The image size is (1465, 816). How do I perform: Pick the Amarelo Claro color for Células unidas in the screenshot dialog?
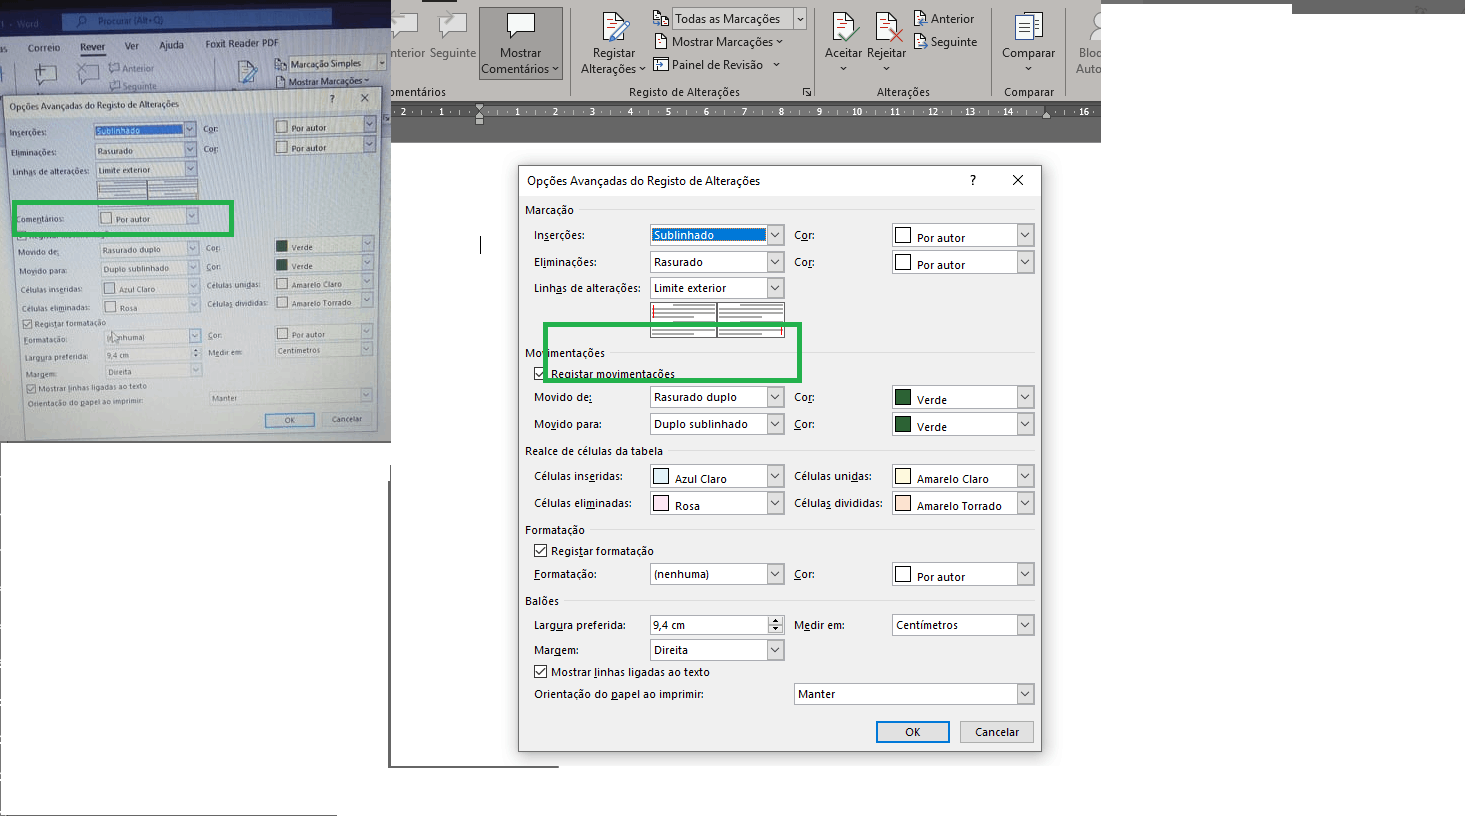click(963, 476)
